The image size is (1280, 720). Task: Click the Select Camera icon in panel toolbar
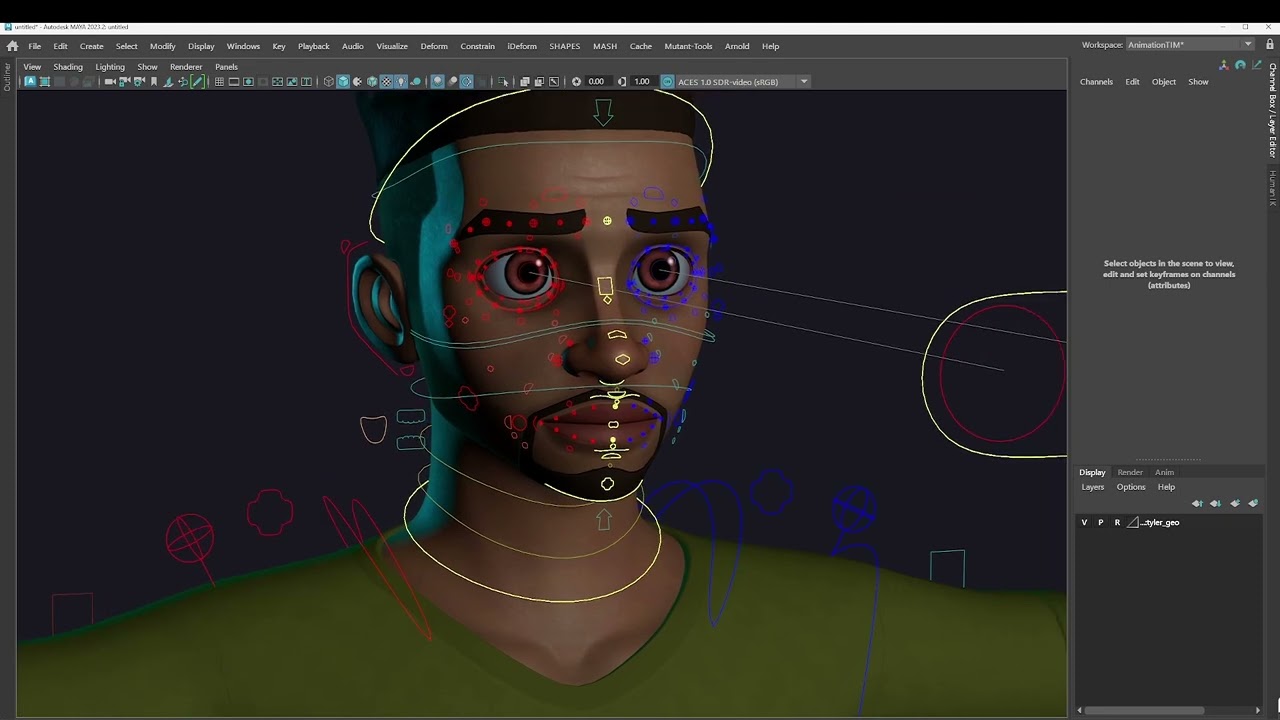[x=110, y=81]
